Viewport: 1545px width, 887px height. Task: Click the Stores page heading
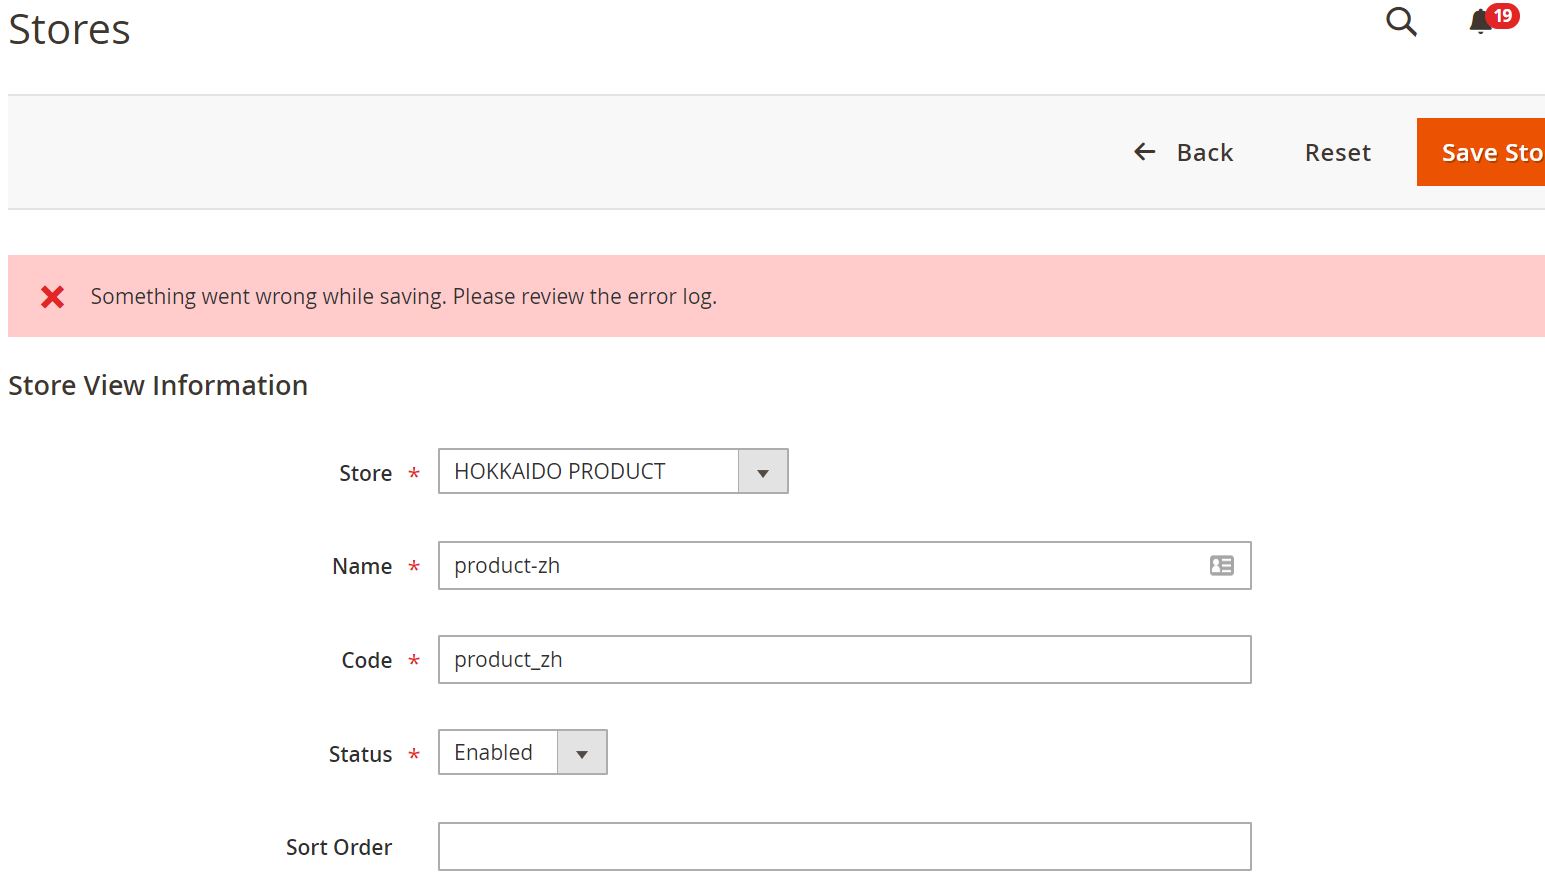click(69, 28)
